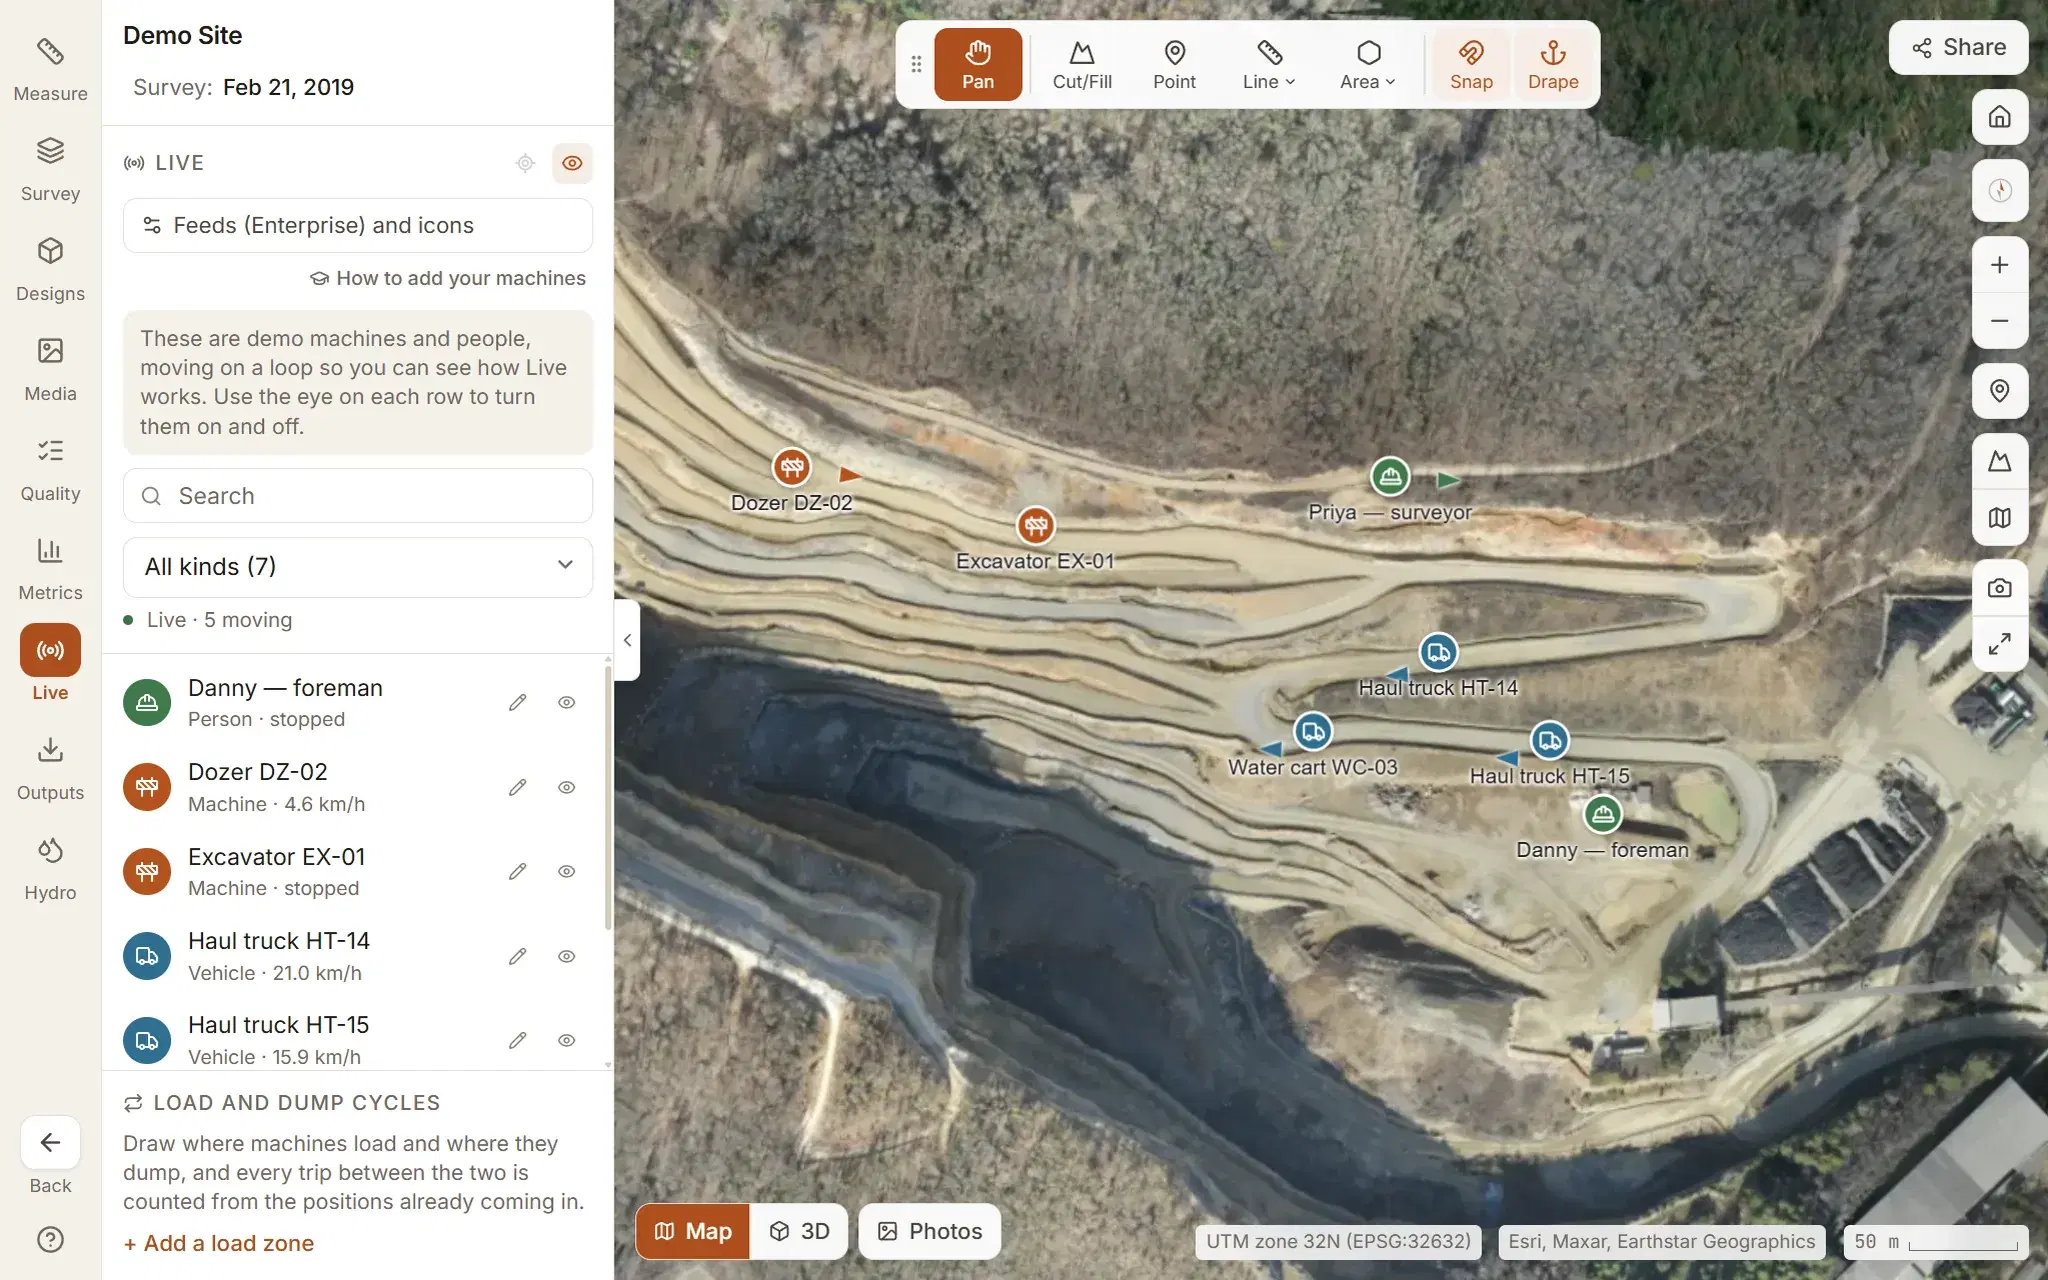Reset the compass orientation
Screen dimensions: 2048x1280
[1999, 190]
